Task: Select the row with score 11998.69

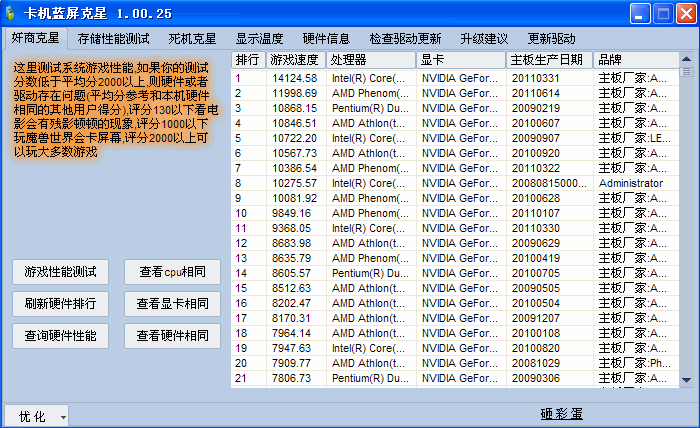Action: [455, 93]
